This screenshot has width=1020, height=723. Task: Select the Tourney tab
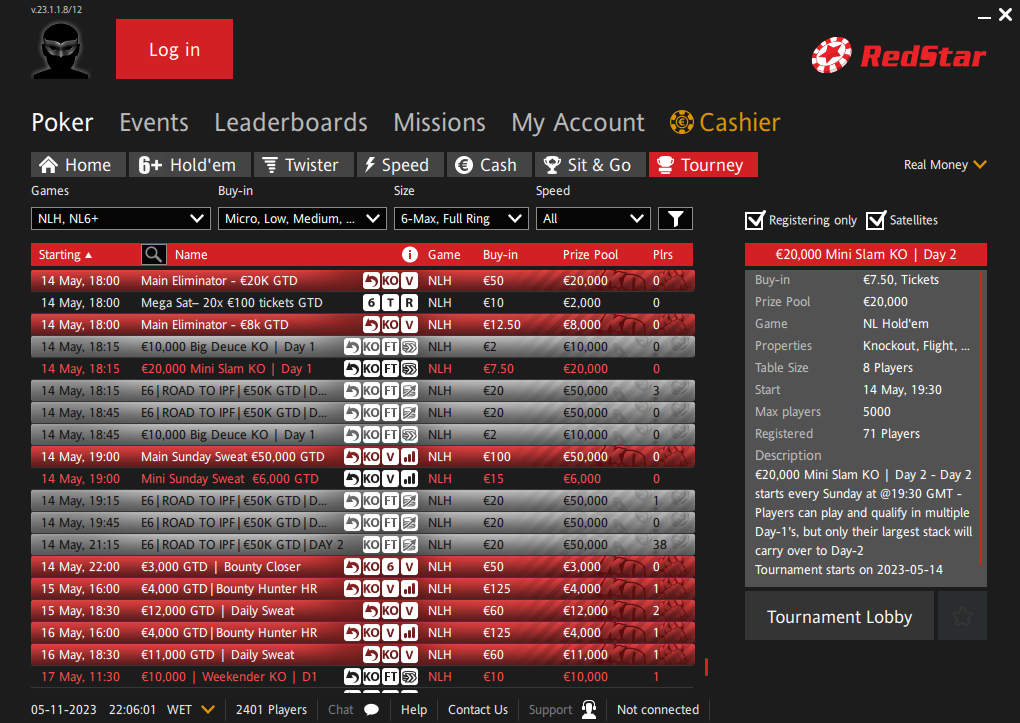tap(703, 165)
